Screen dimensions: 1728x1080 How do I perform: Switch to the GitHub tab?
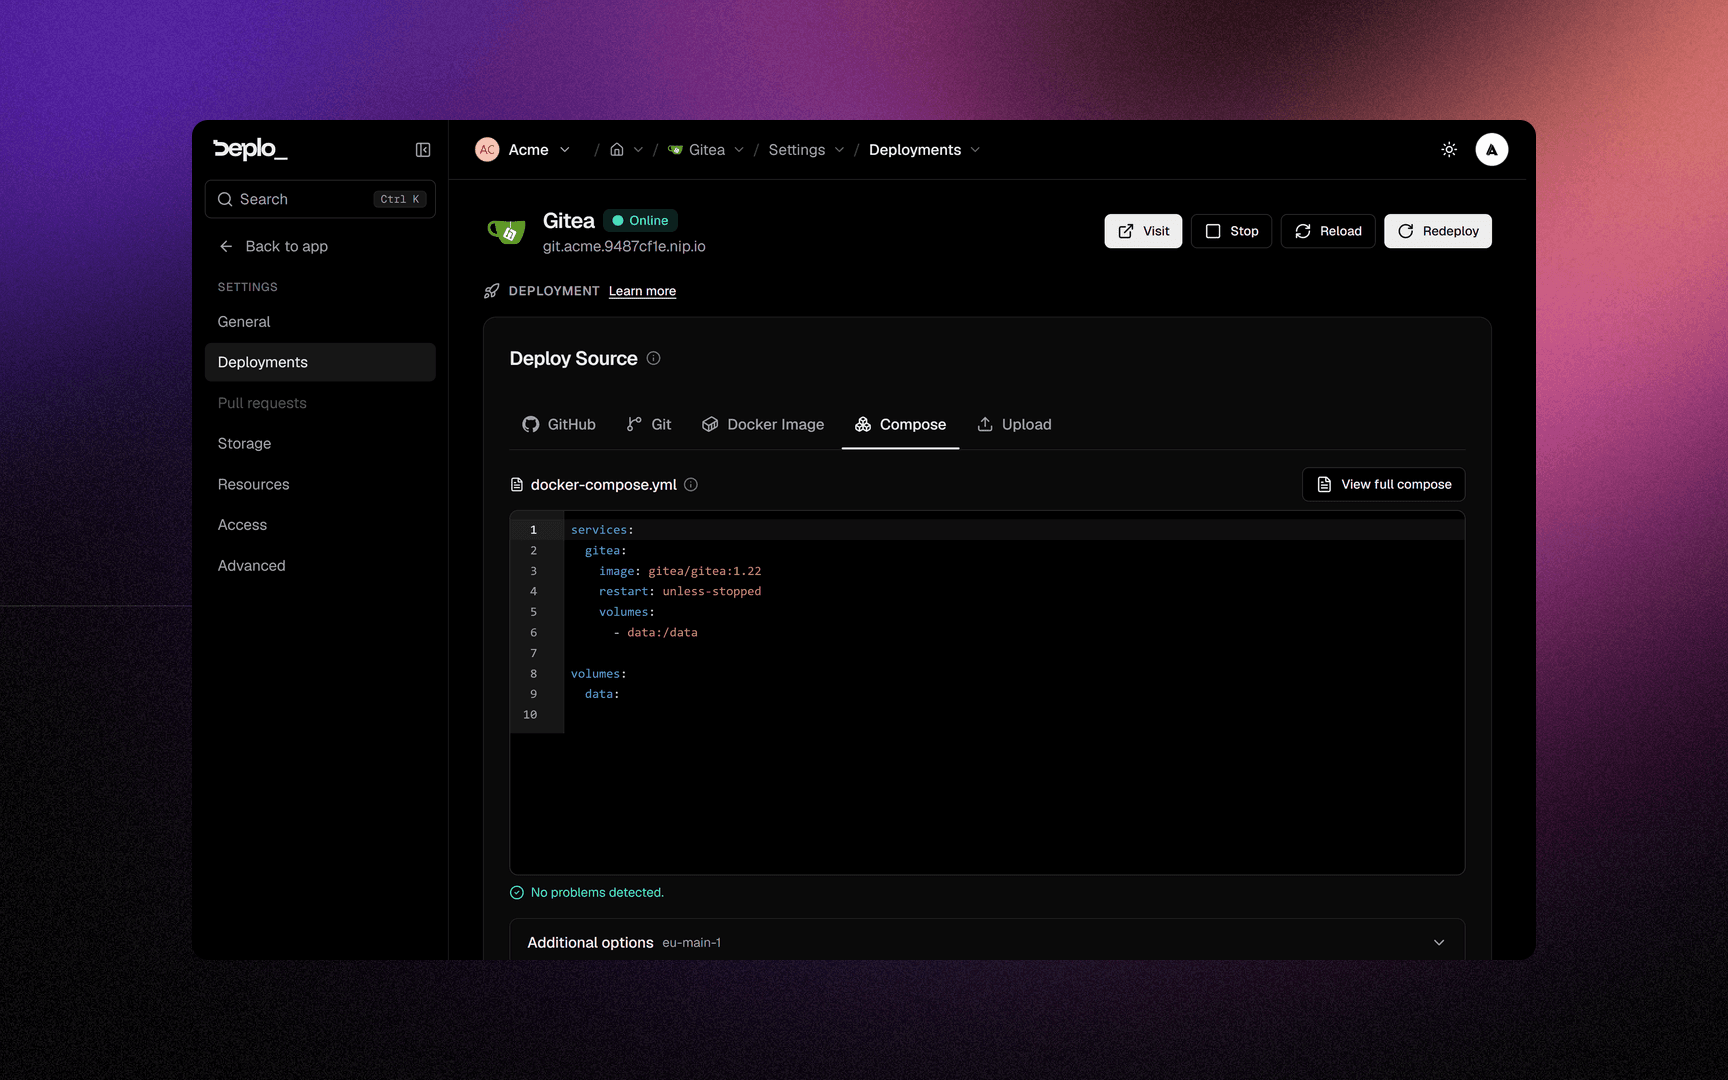(x=559, y=425)
